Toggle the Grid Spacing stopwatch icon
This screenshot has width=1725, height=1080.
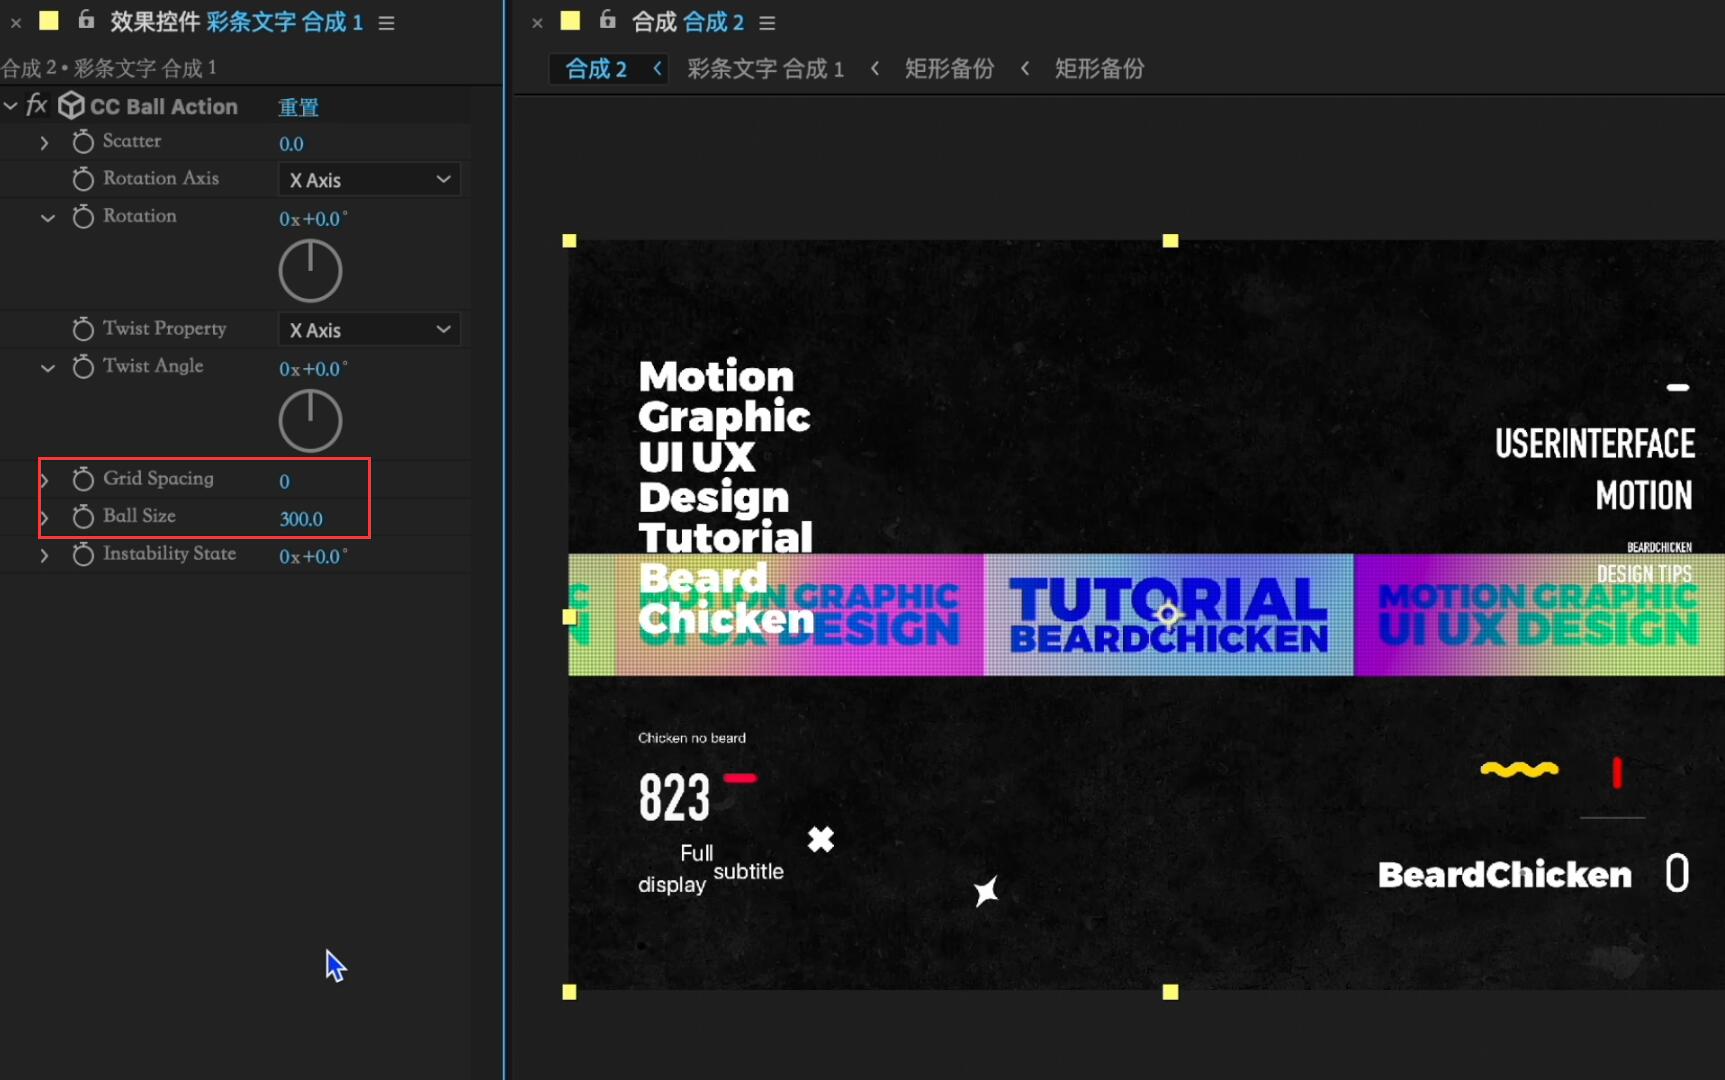(x=83, y=479)
